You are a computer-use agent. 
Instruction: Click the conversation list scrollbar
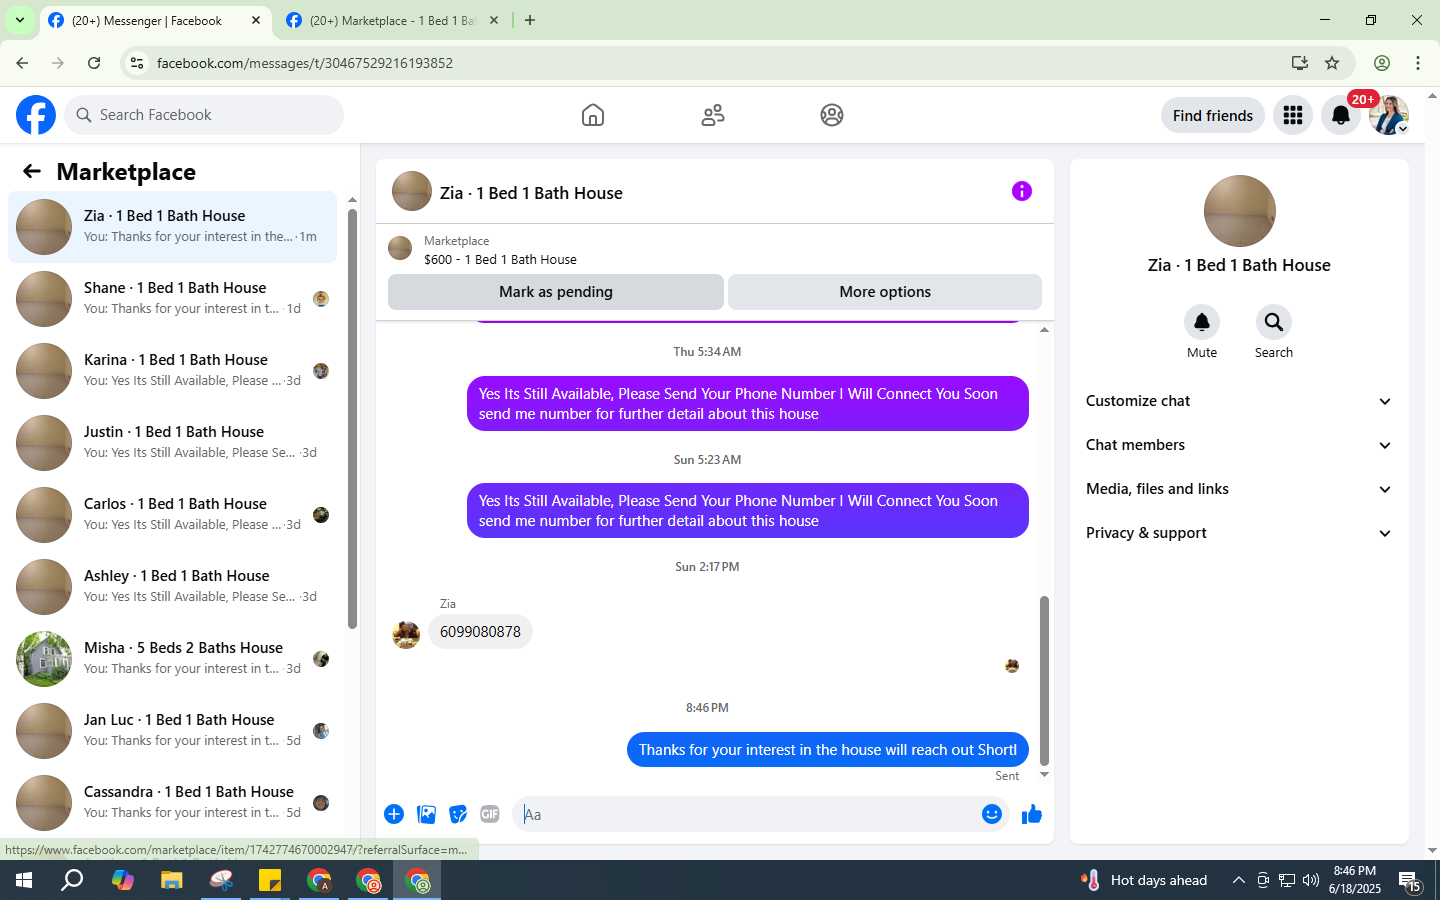[x=352, y=419]
